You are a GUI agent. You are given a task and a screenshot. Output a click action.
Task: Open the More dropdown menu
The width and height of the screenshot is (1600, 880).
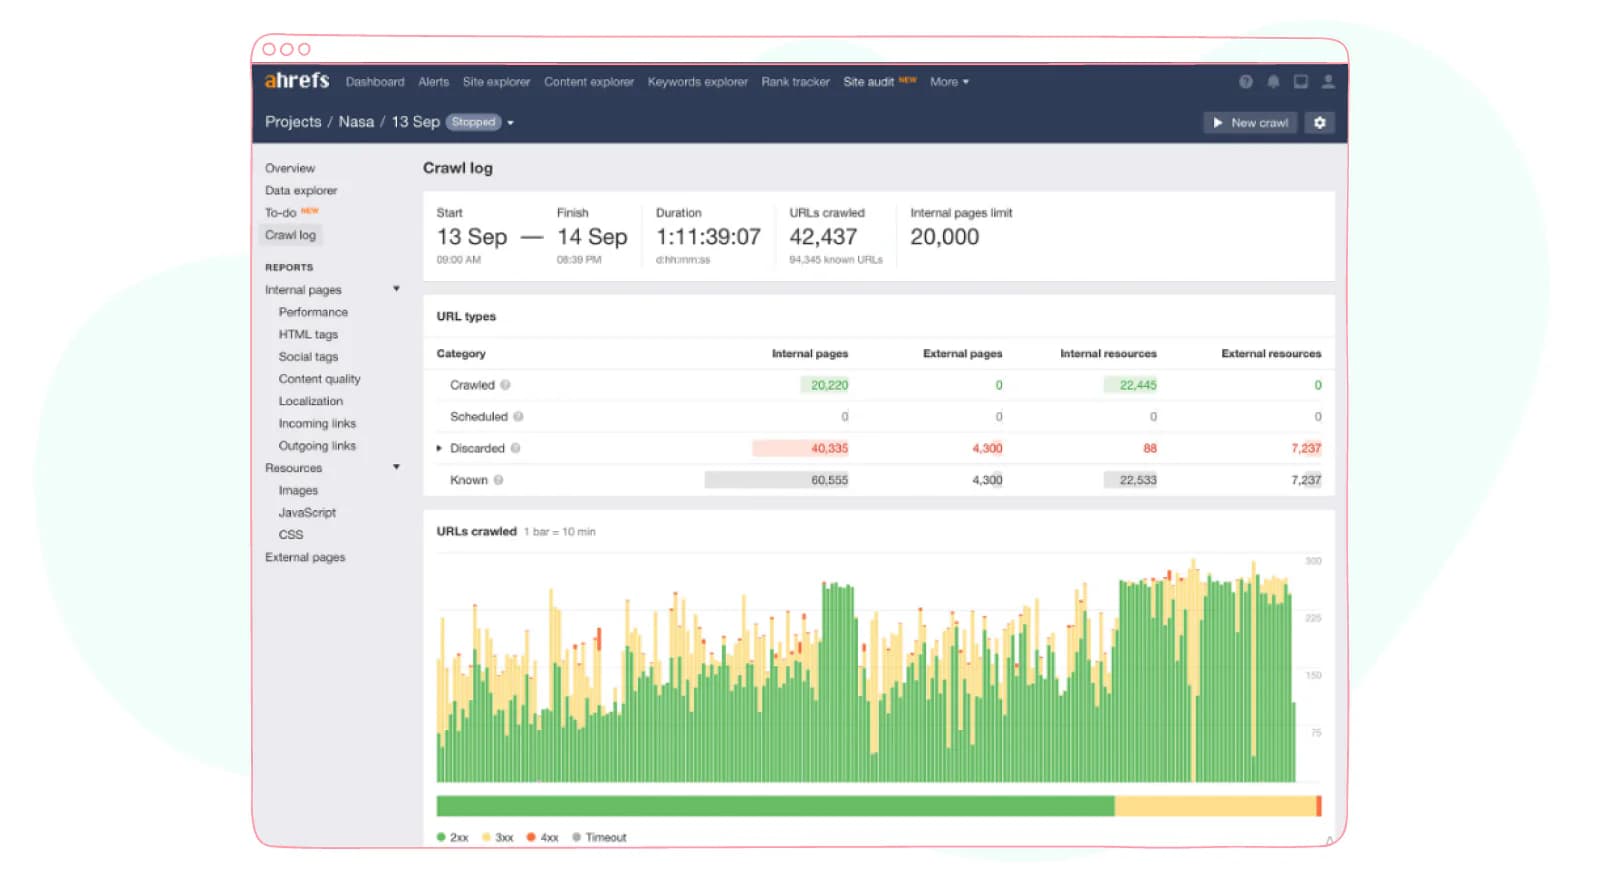[949, 82]
